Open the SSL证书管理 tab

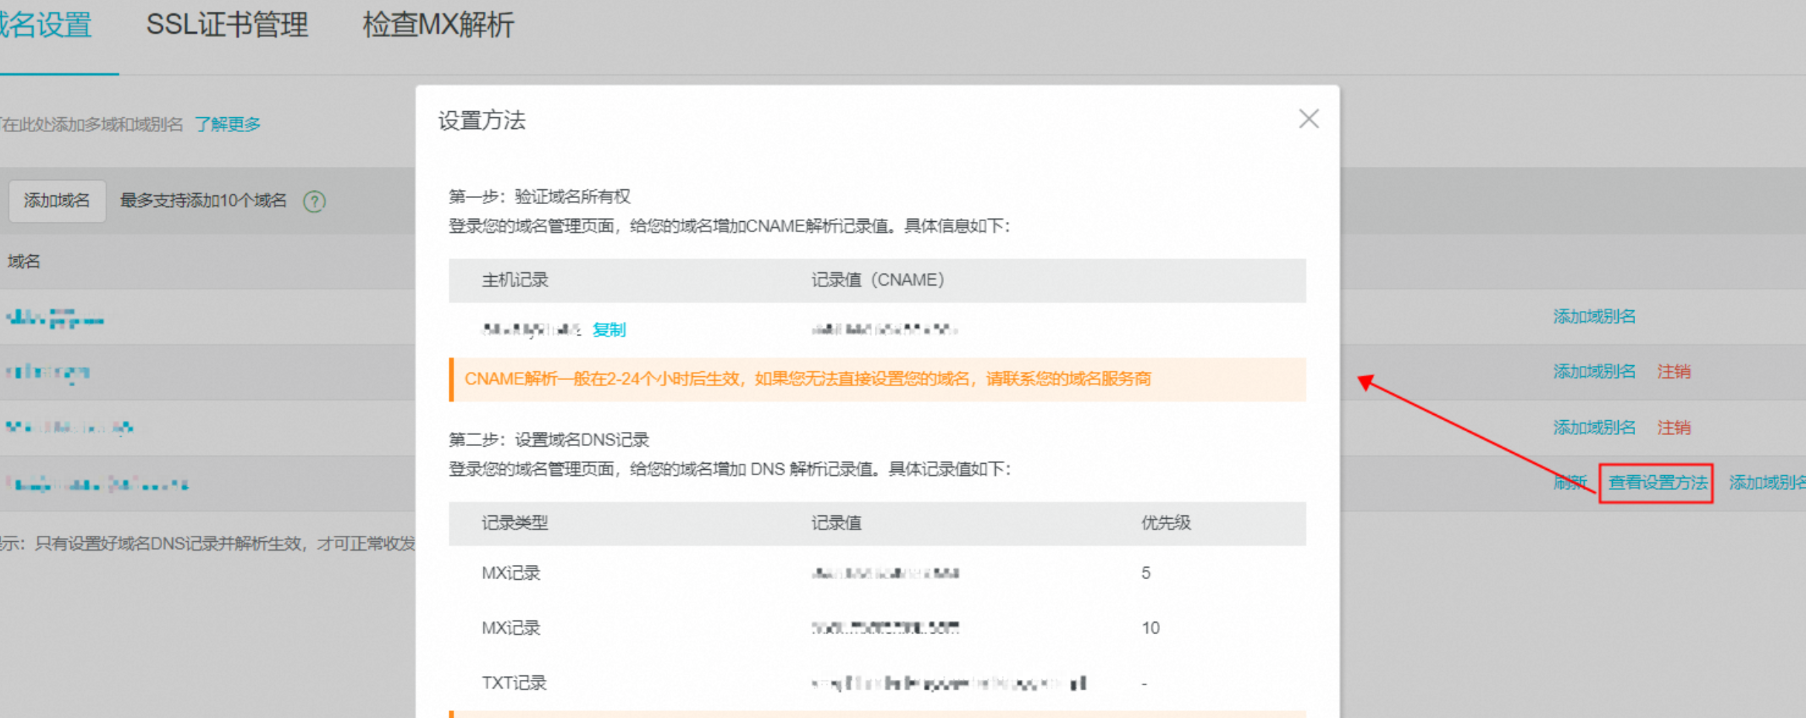(x=227, y=25)
